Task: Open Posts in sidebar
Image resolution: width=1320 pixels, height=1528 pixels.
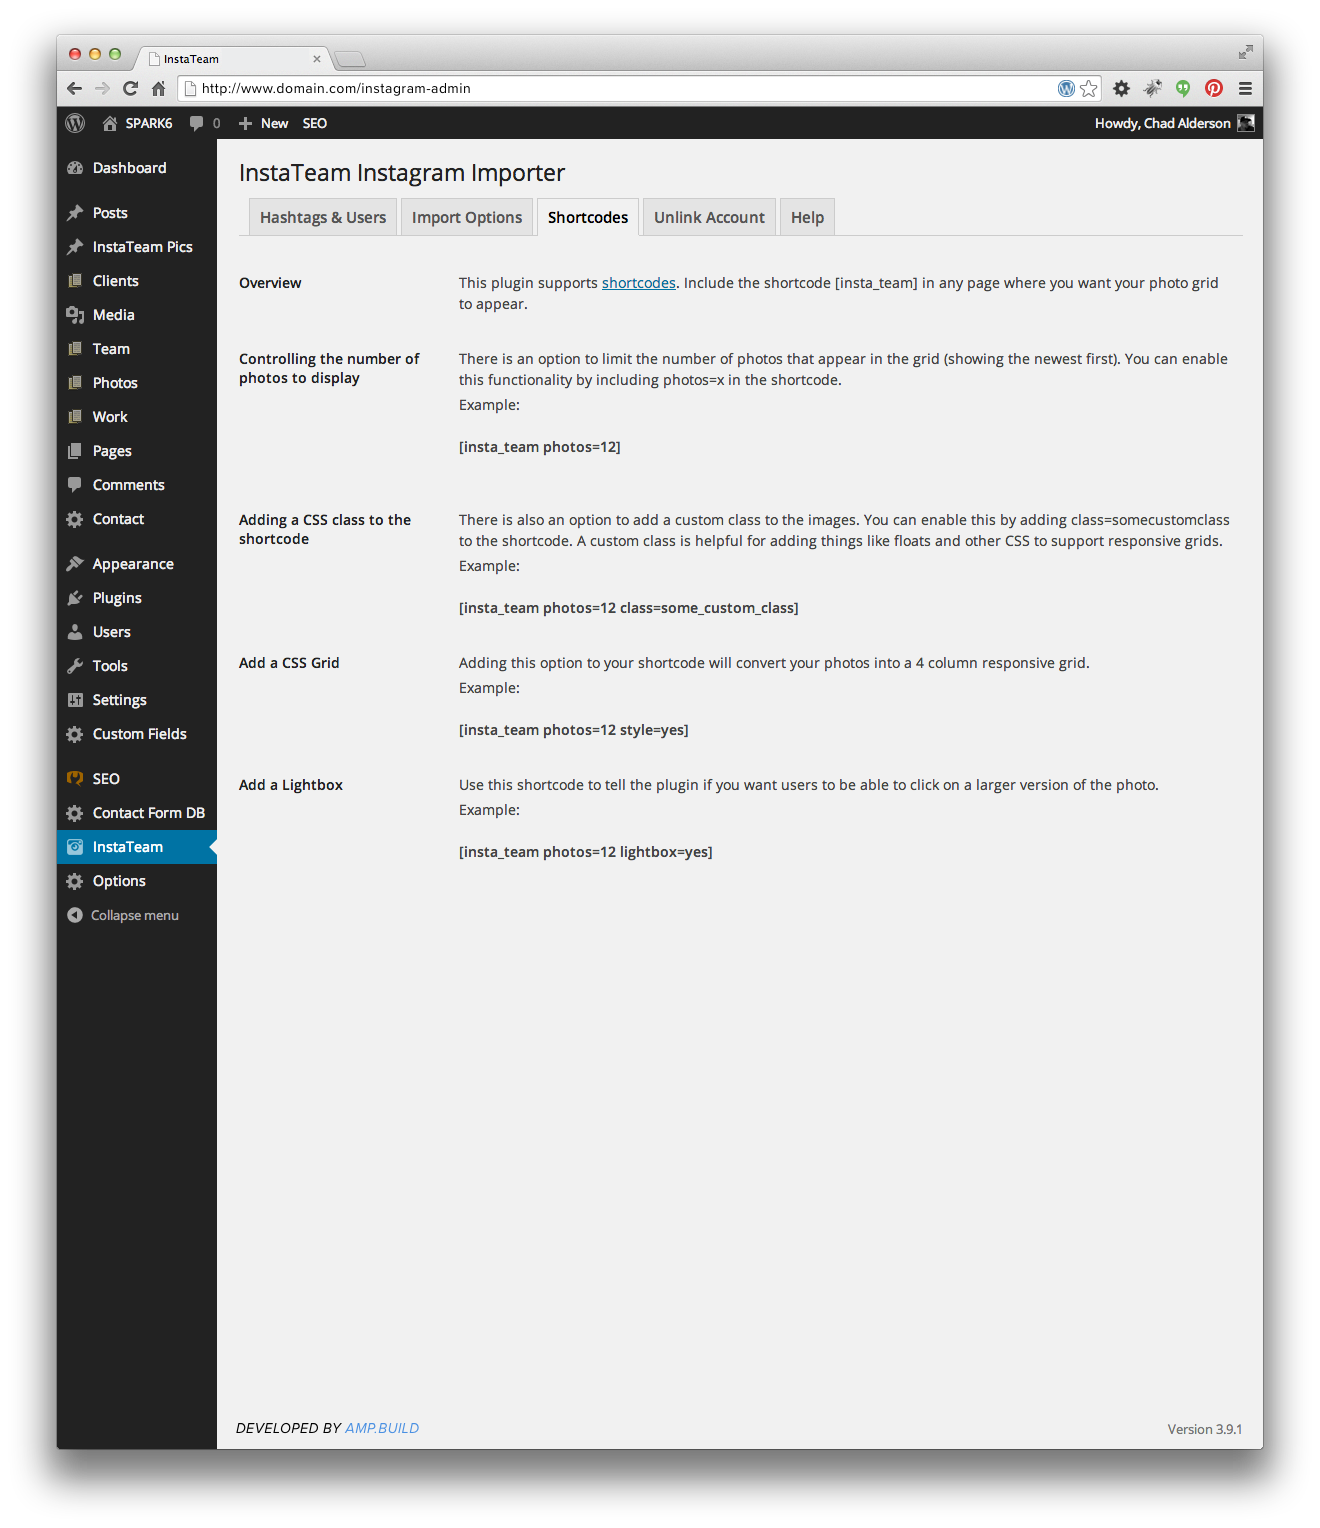Action: click(137, 213)
